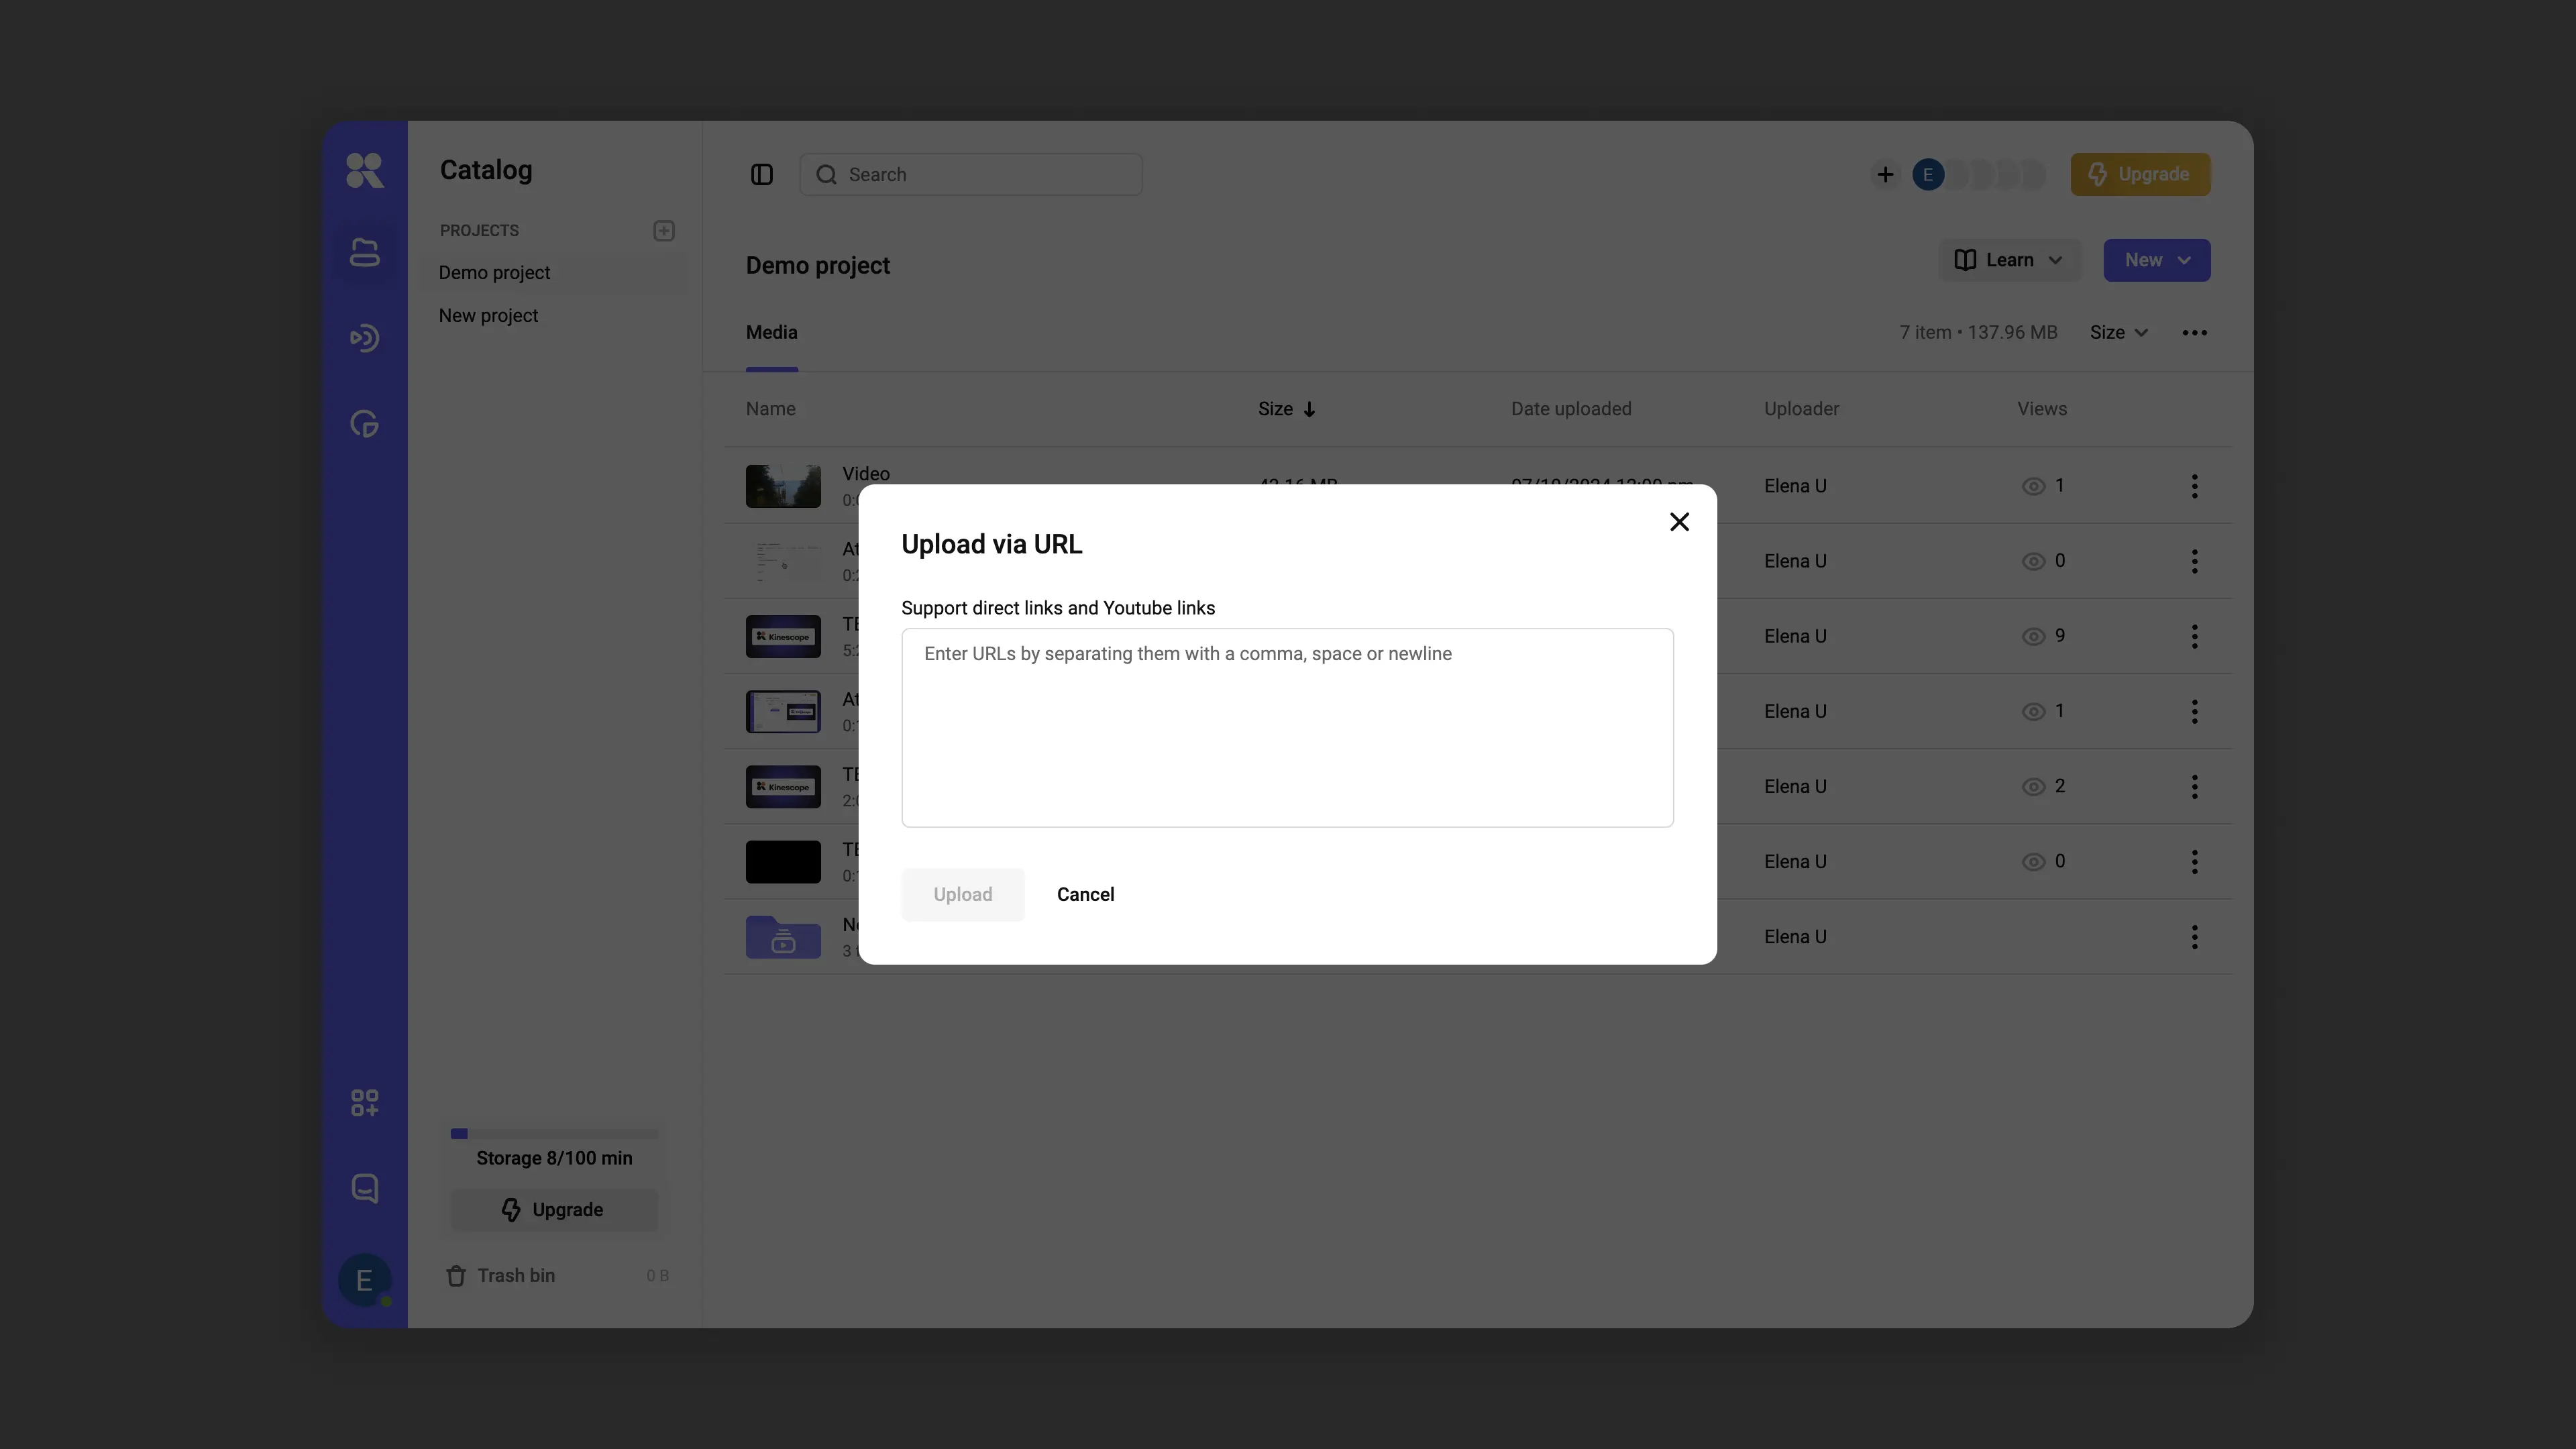The width and height of the screenshot is (2576, 1449).
Task: Open the Size sort dropdown
Action: click(x=2118, y=333)
